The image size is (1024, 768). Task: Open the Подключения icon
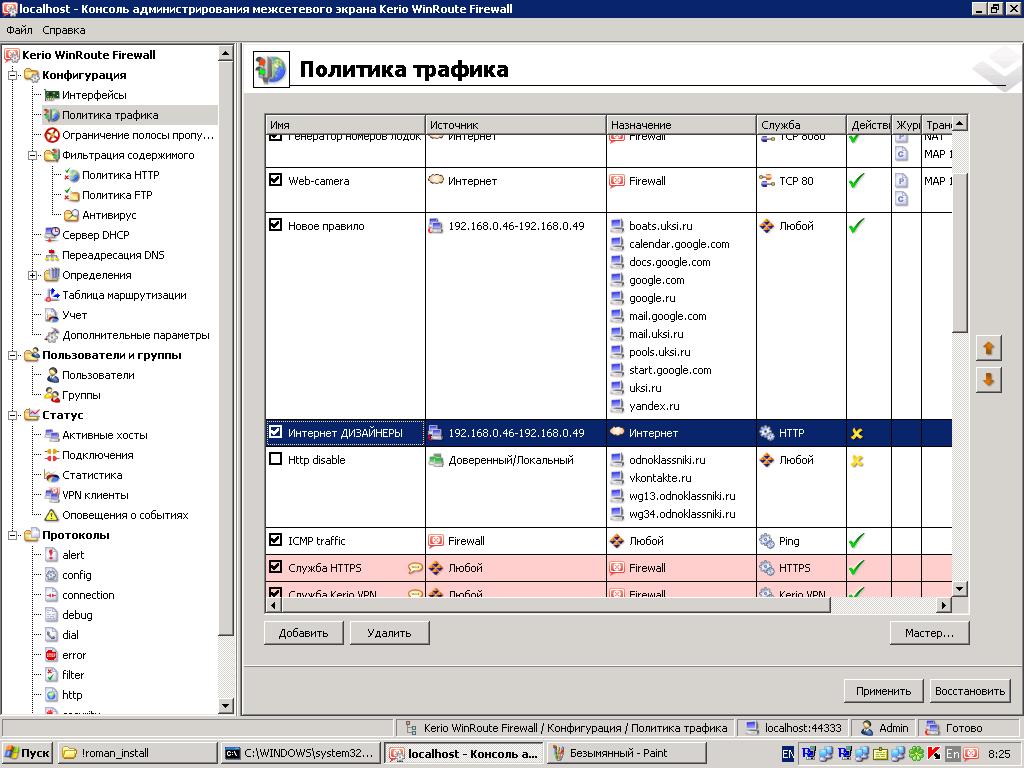point(52,455)
